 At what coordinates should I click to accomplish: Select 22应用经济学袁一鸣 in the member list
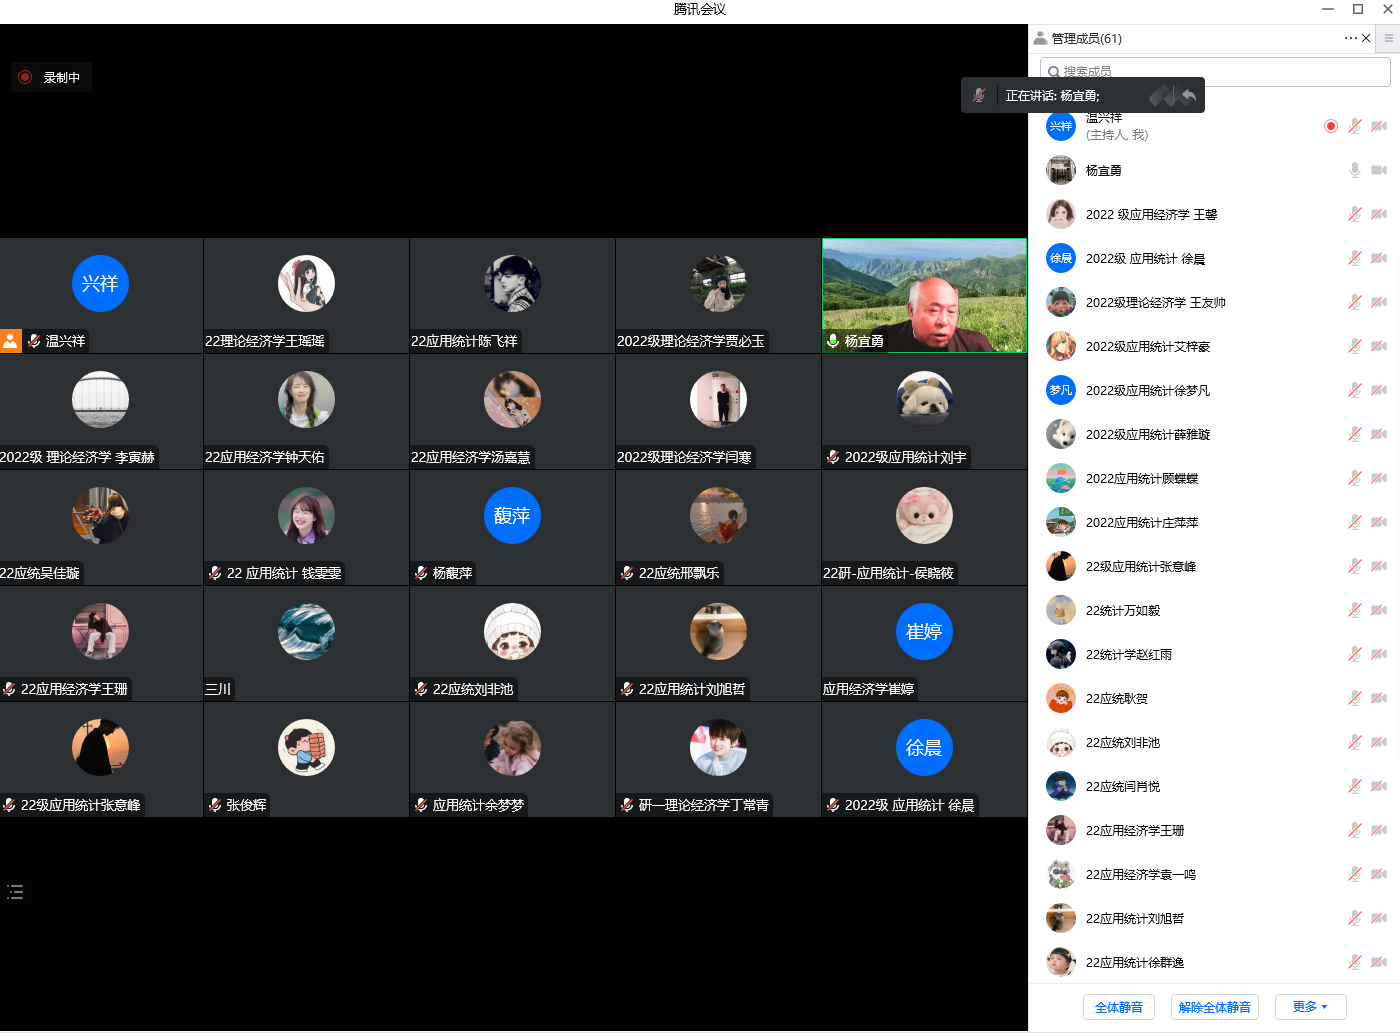1140,874
